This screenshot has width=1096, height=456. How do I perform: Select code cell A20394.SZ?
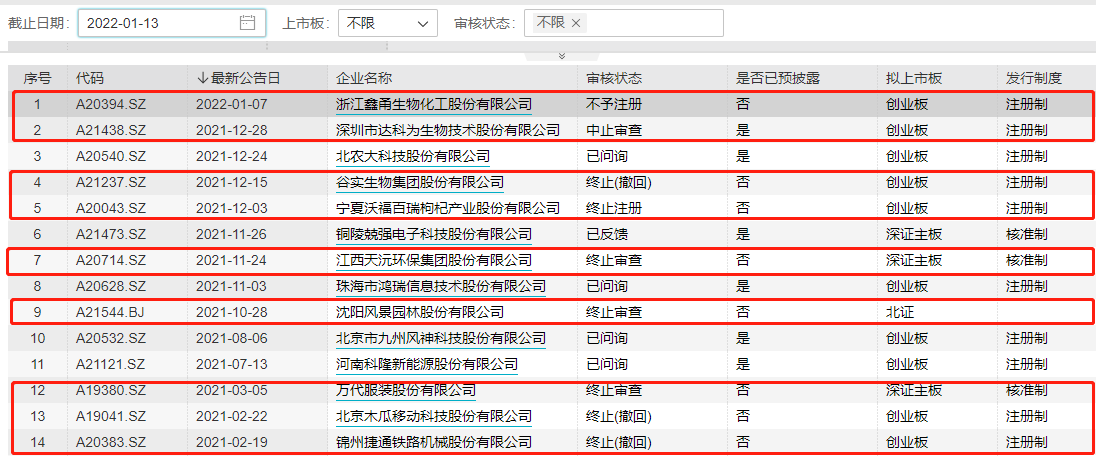(110, 105)
